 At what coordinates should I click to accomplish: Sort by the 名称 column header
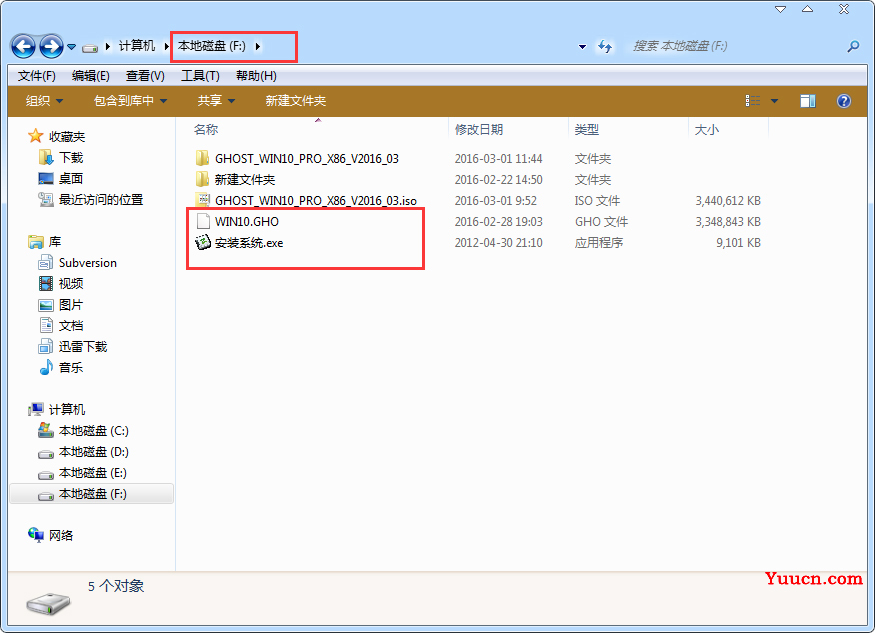point(206,130)
